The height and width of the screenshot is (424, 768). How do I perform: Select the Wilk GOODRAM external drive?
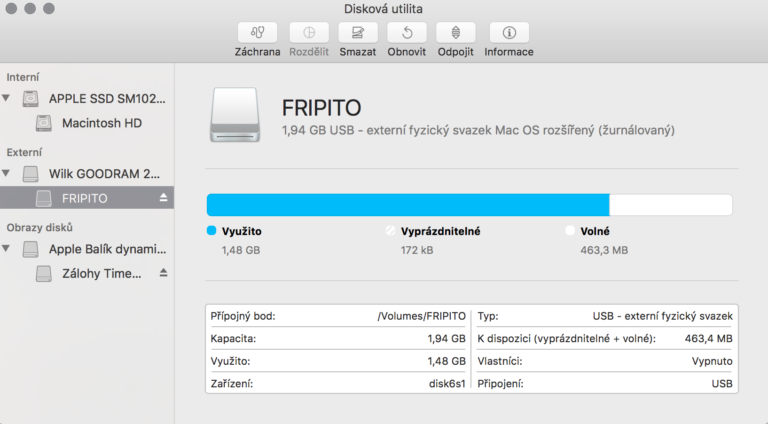(x=105, y=173)
